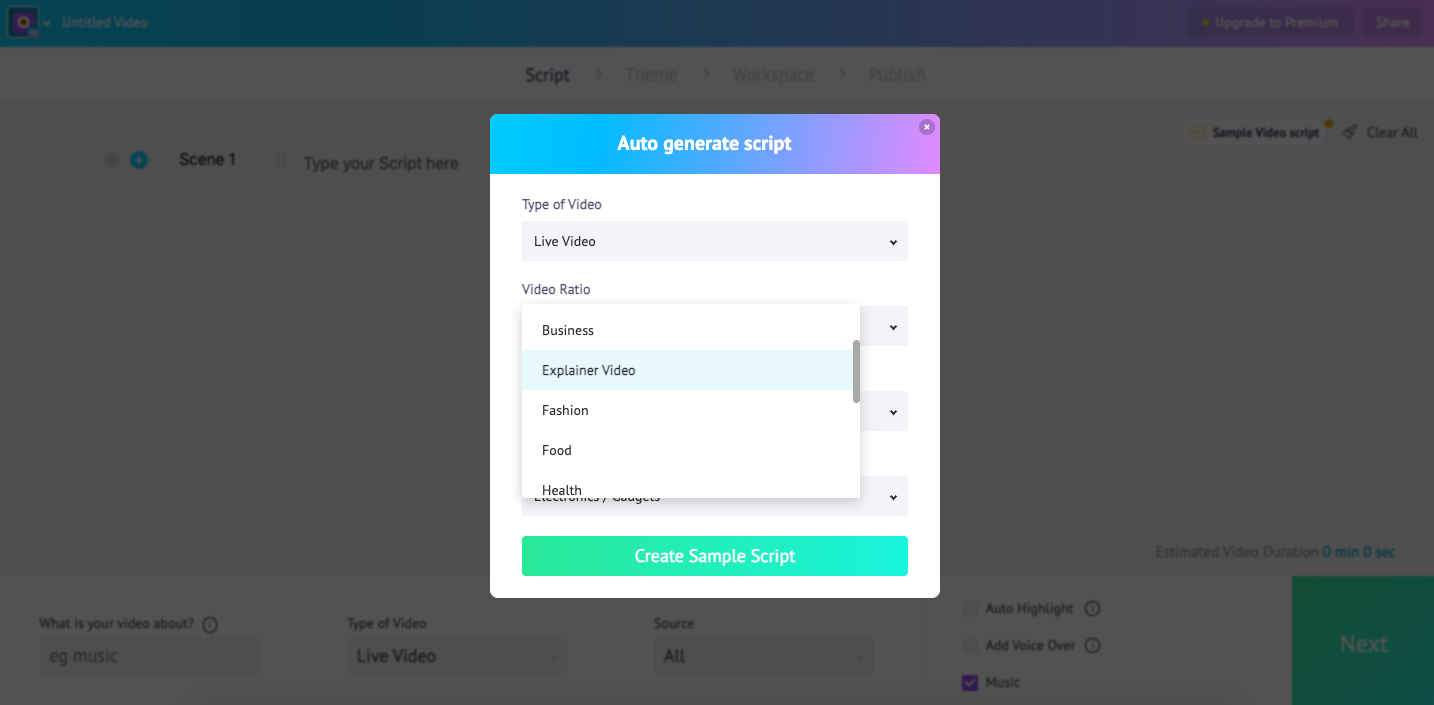Uncheck the Music checkbox
Viewport: 1434px width, 705px height.
[x=969, y=682]
